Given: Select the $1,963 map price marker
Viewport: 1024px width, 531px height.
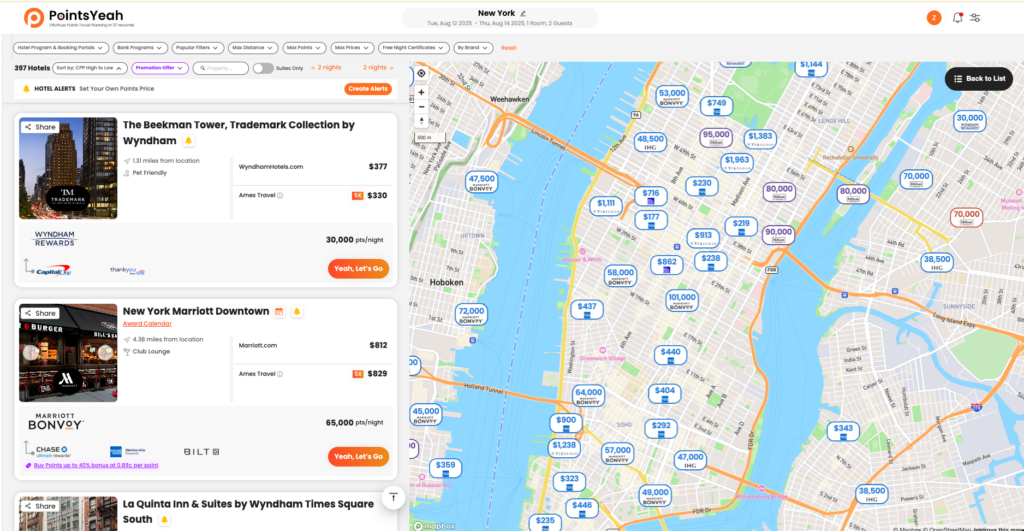Looking at the screenshot, I should (737, 163).
